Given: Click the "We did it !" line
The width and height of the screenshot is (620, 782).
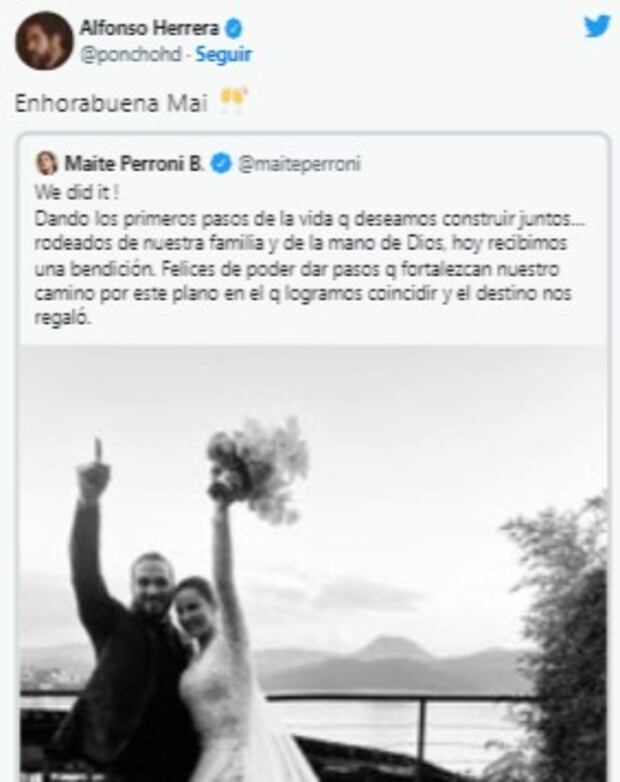Looking at the screenshot, I should click(x=77, y=193).
